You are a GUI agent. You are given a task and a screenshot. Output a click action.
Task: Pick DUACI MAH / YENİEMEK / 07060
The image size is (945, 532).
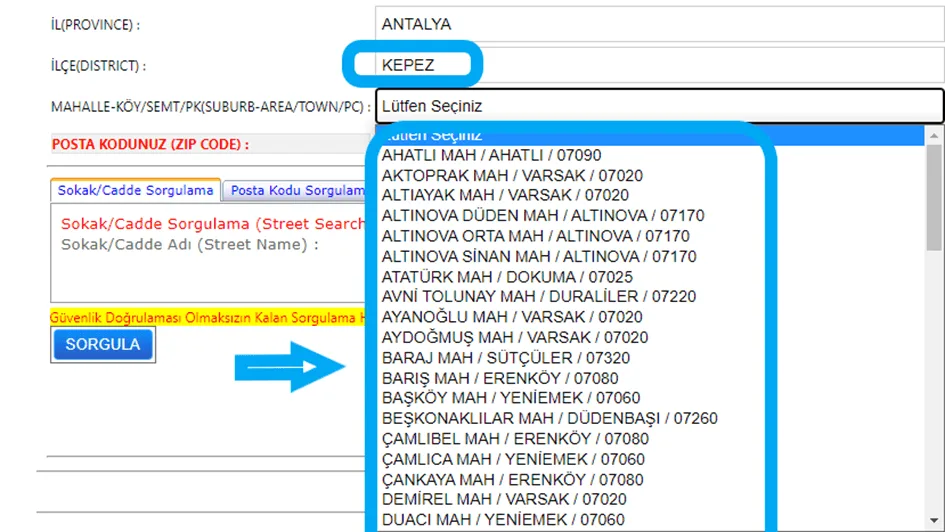(x=650, y=520)
